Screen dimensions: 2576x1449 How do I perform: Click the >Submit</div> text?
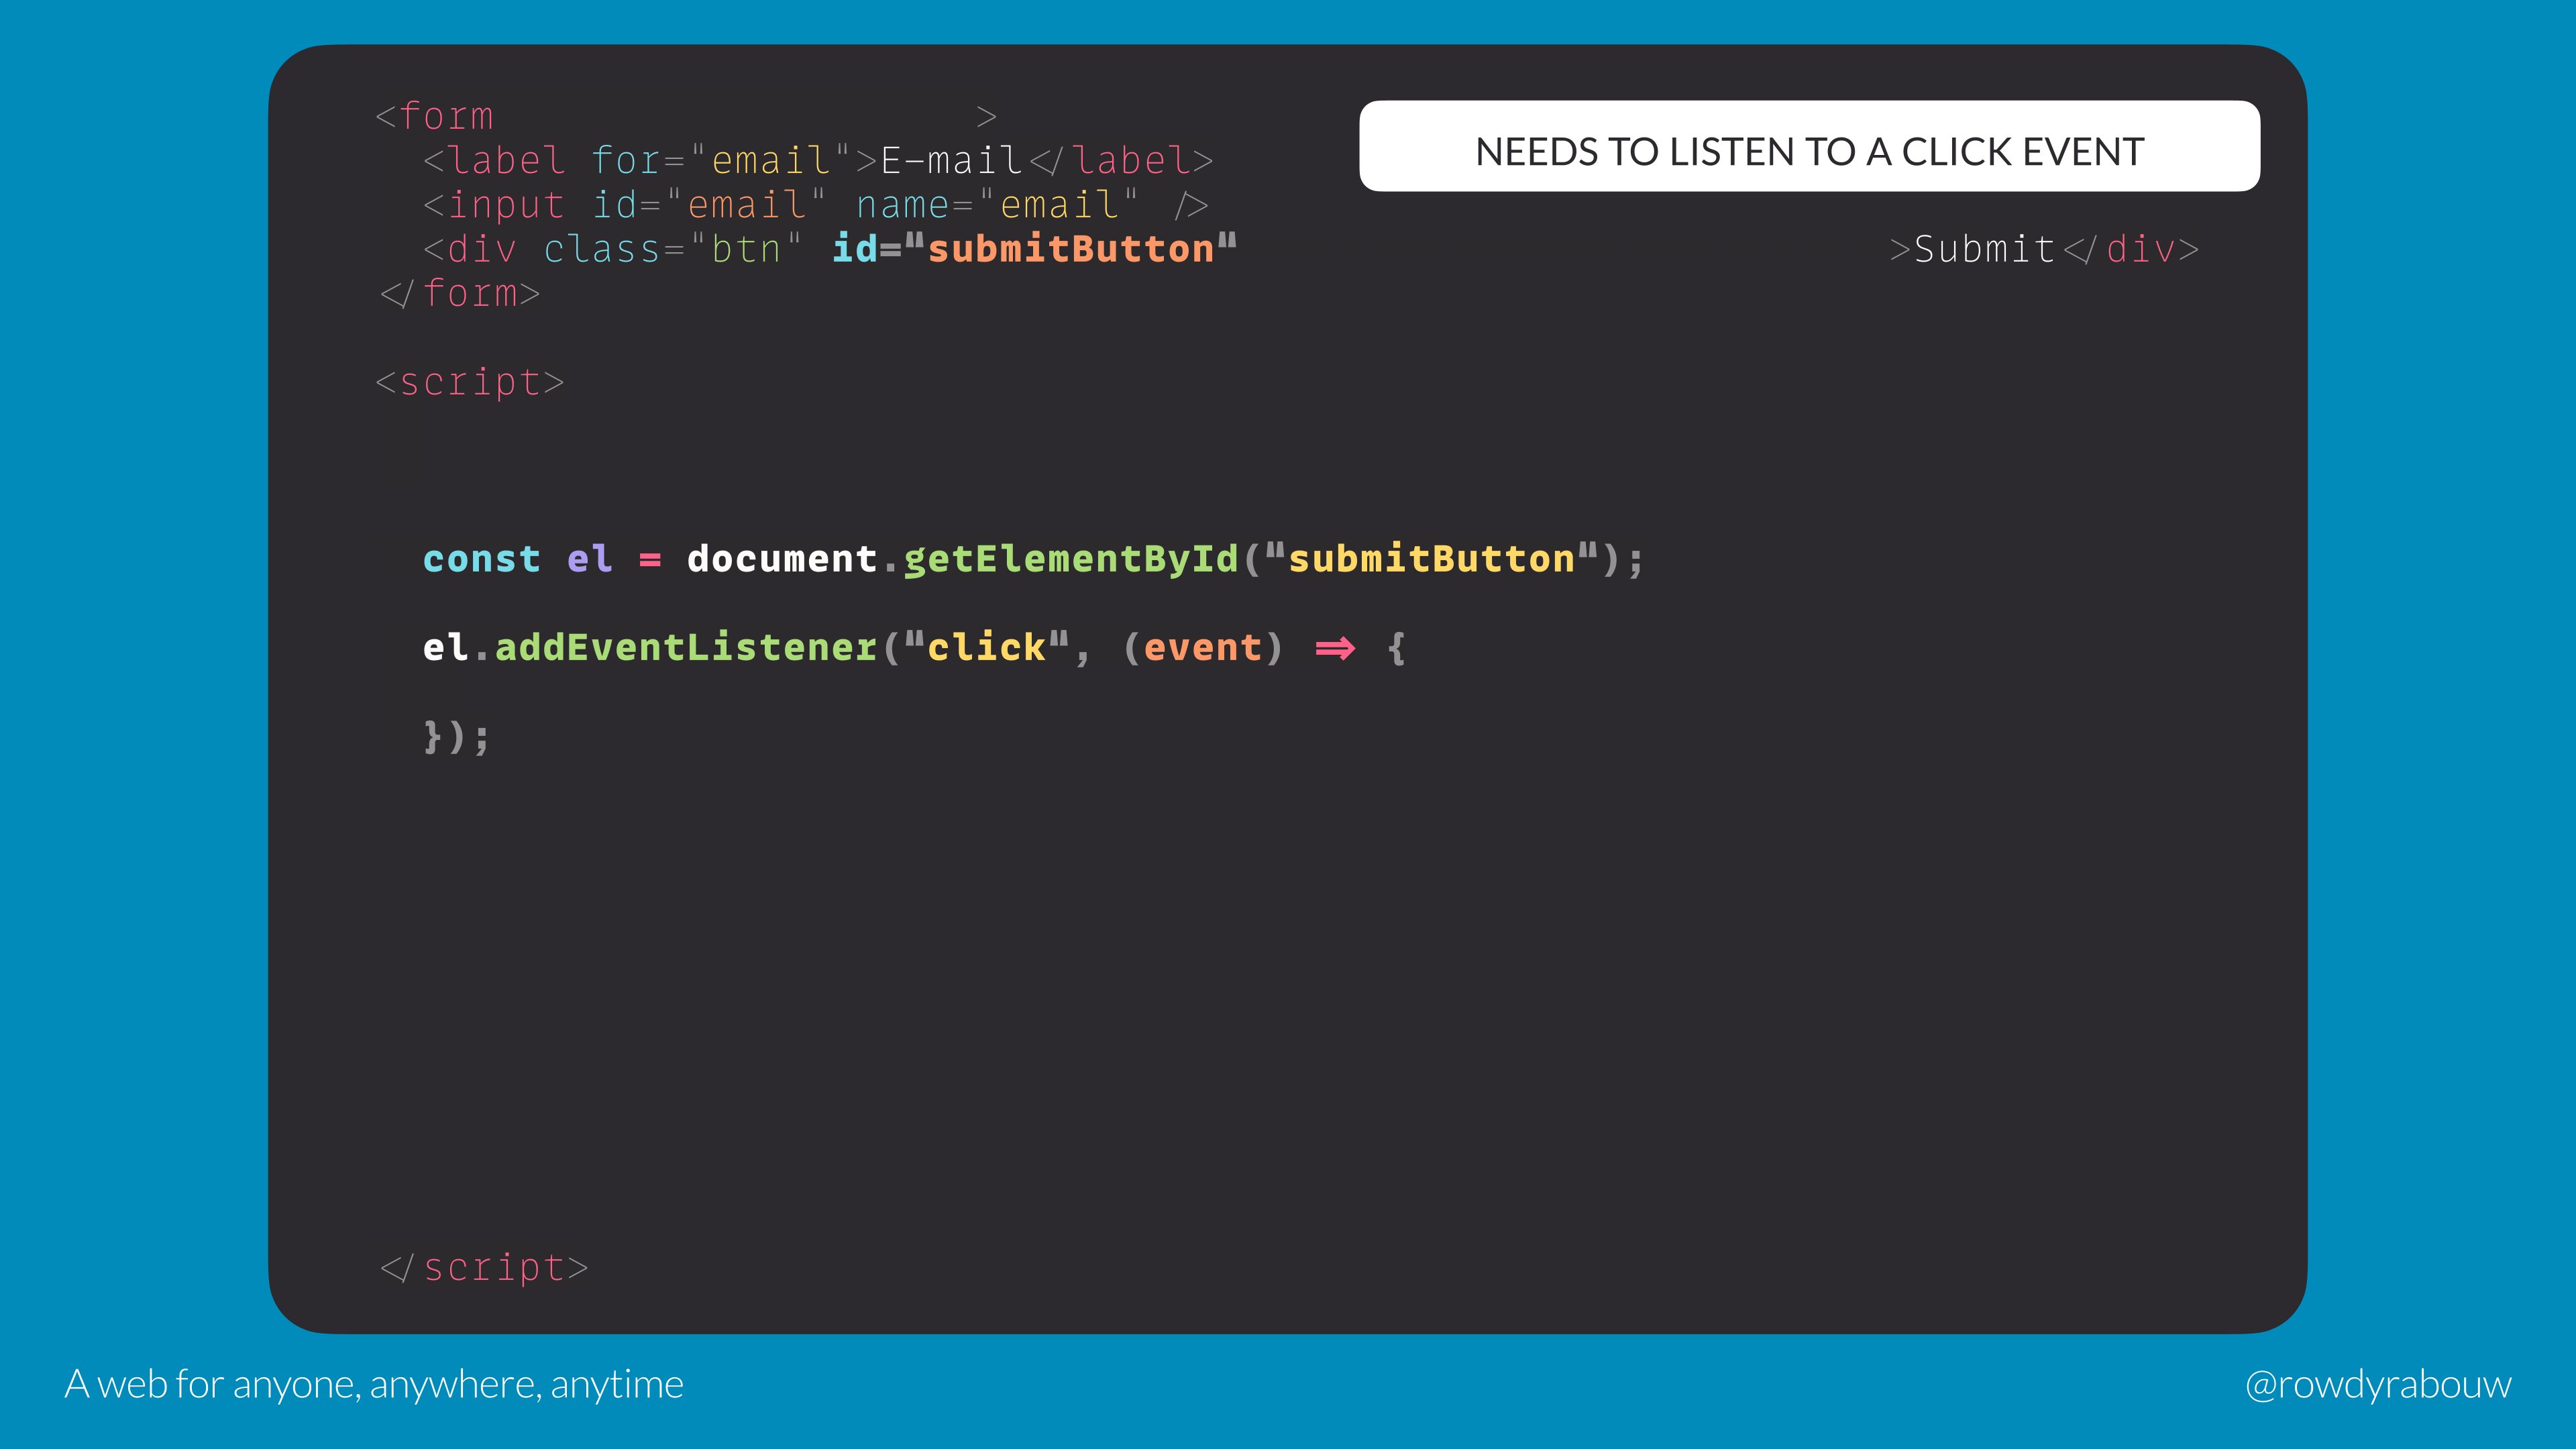tap(2044, 249)
